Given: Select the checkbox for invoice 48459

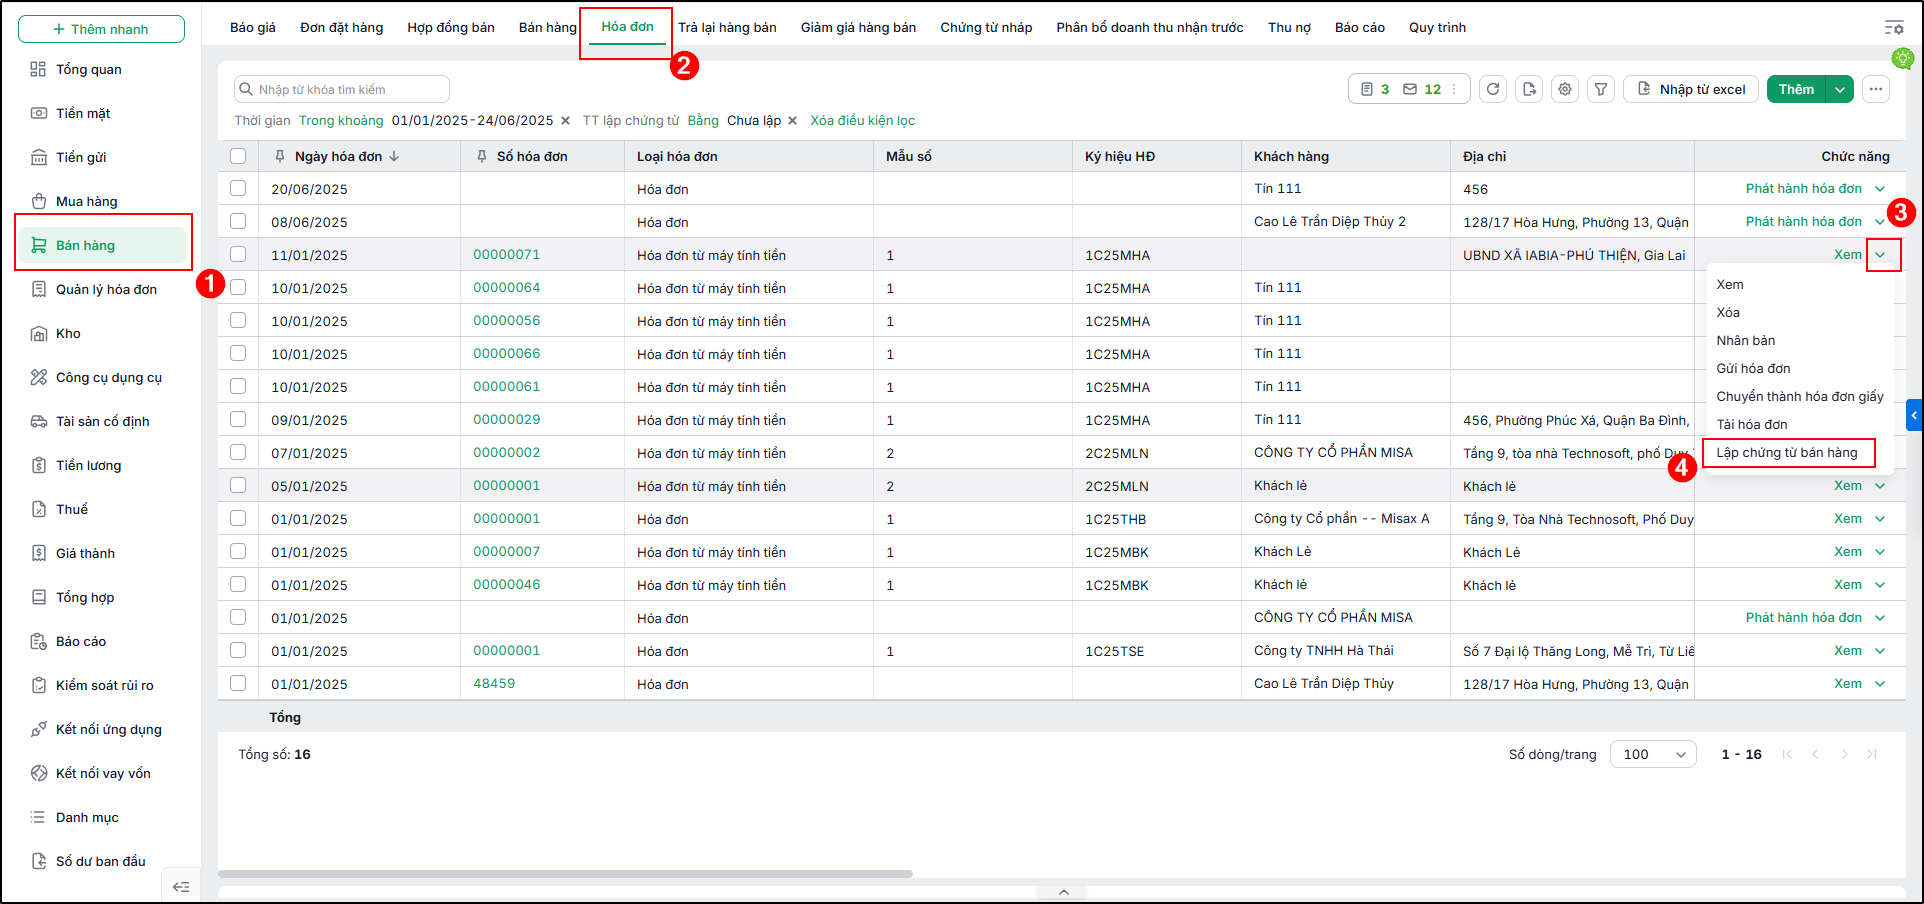Looking at the screenshot, I should 238,683.
